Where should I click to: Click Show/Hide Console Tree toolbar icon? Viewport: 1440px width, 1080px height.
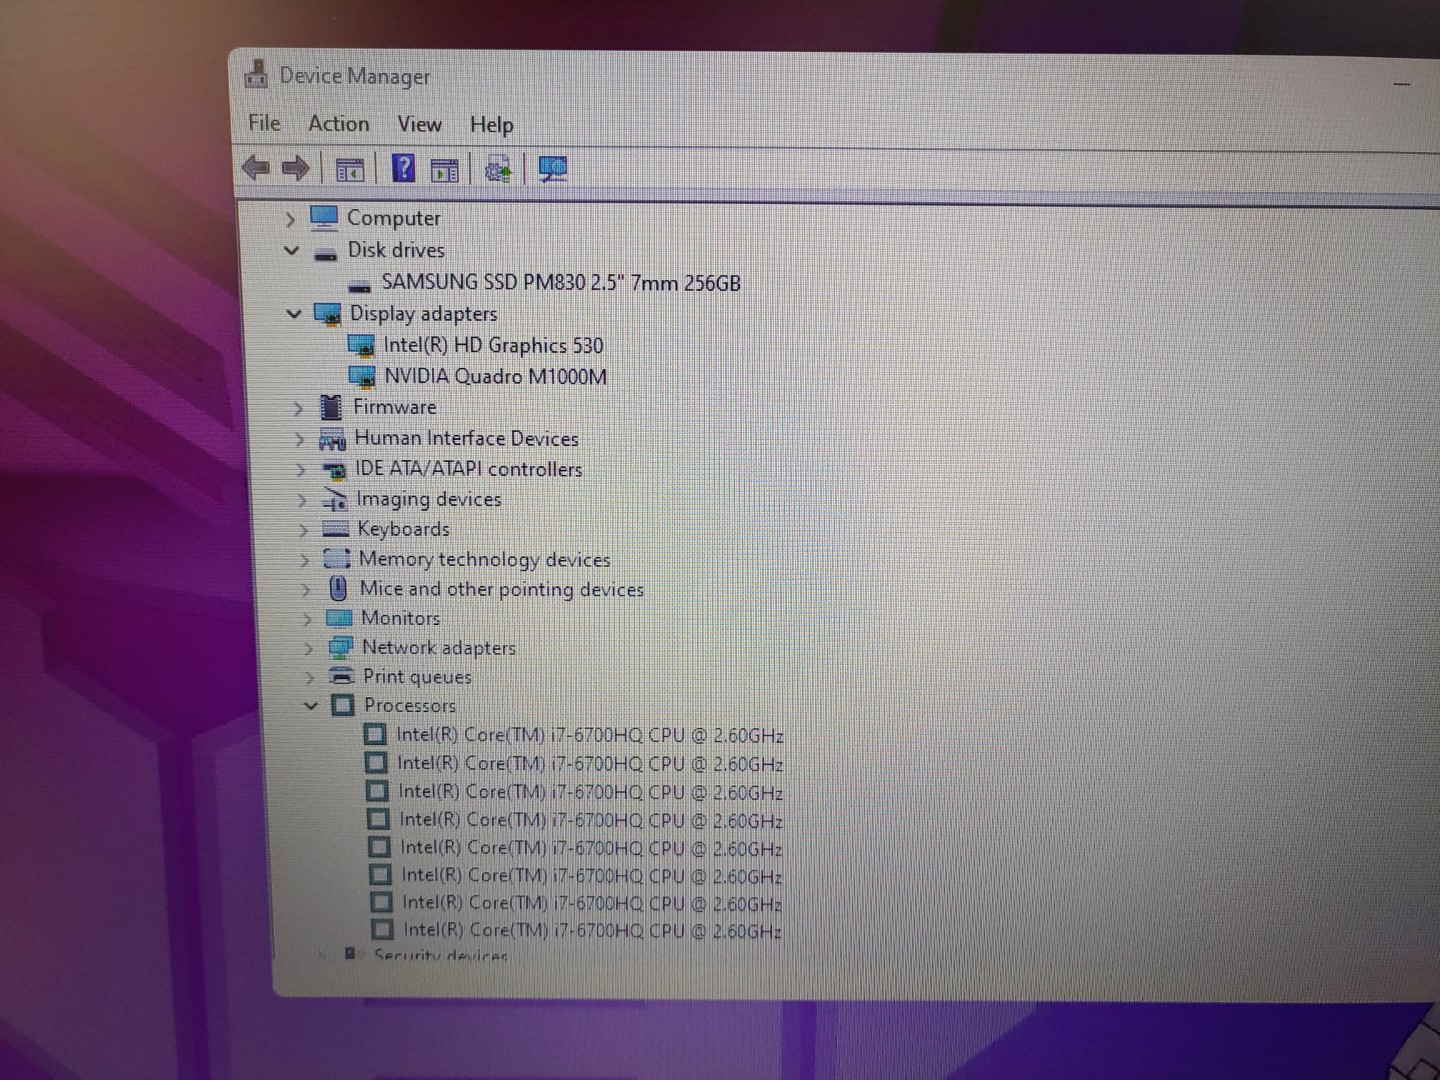[x=349, y=170]
